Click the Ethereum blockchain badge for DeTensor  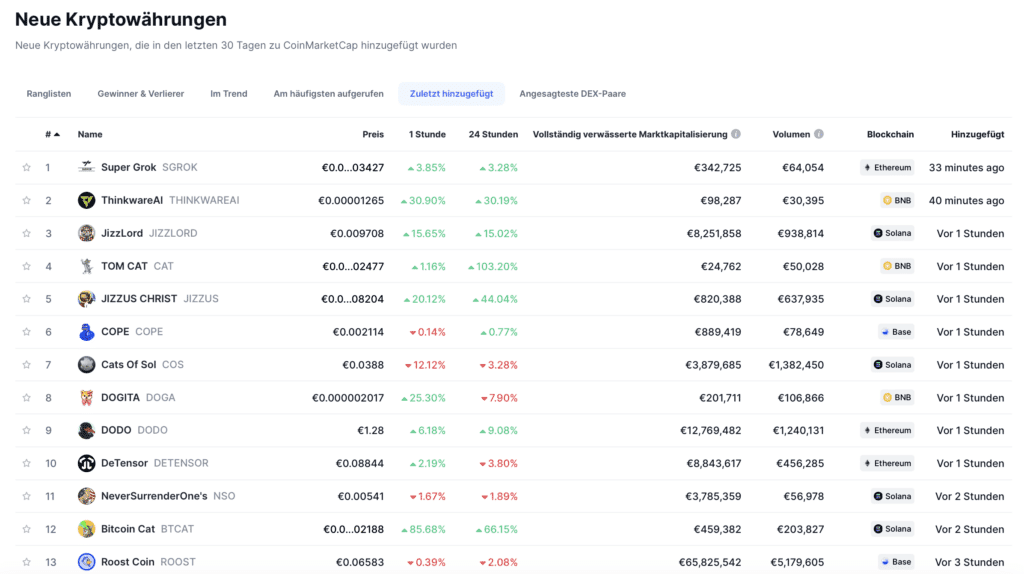887,463
